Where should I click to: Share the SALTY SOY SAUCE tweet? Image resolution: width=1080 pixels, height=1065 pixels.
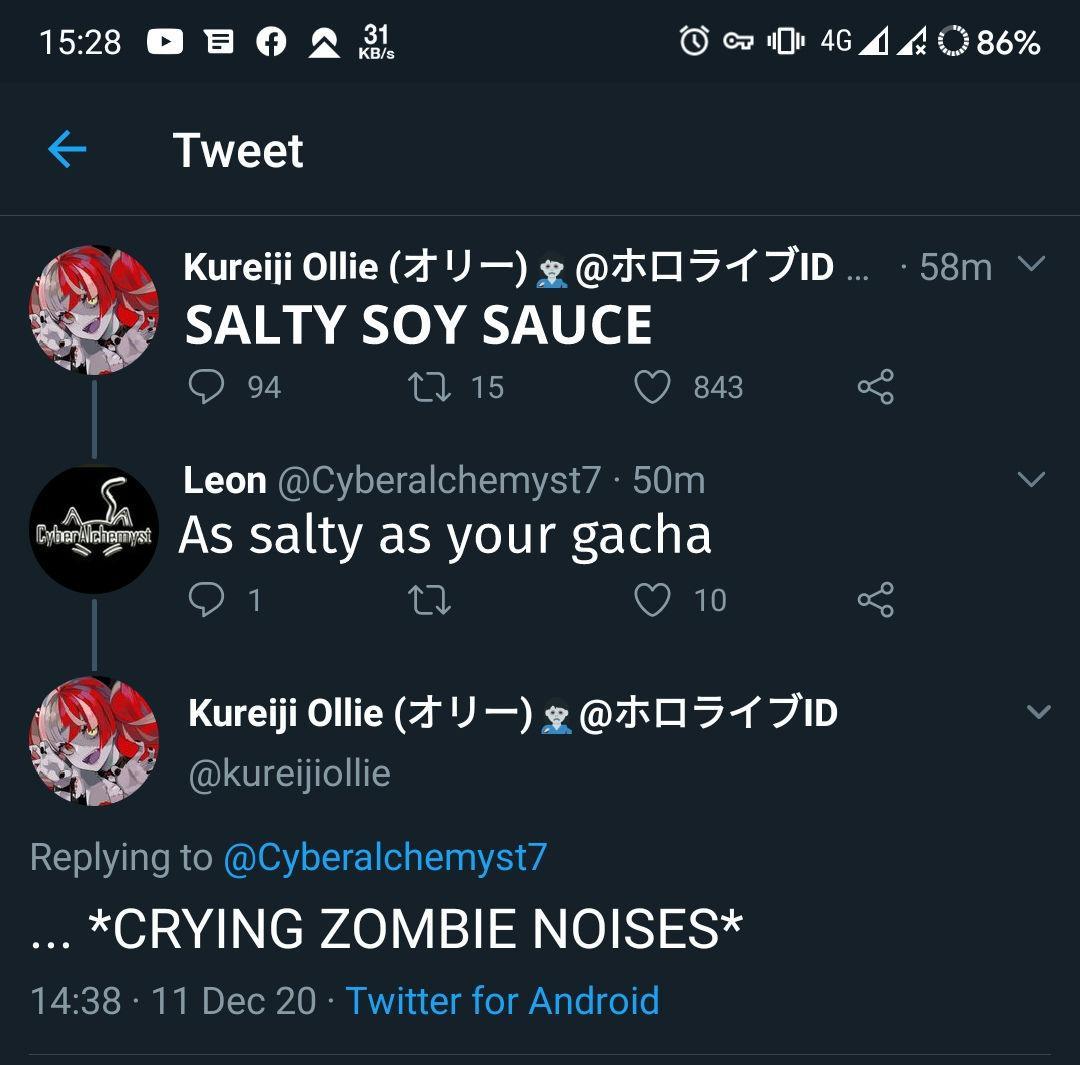(875, 387)
